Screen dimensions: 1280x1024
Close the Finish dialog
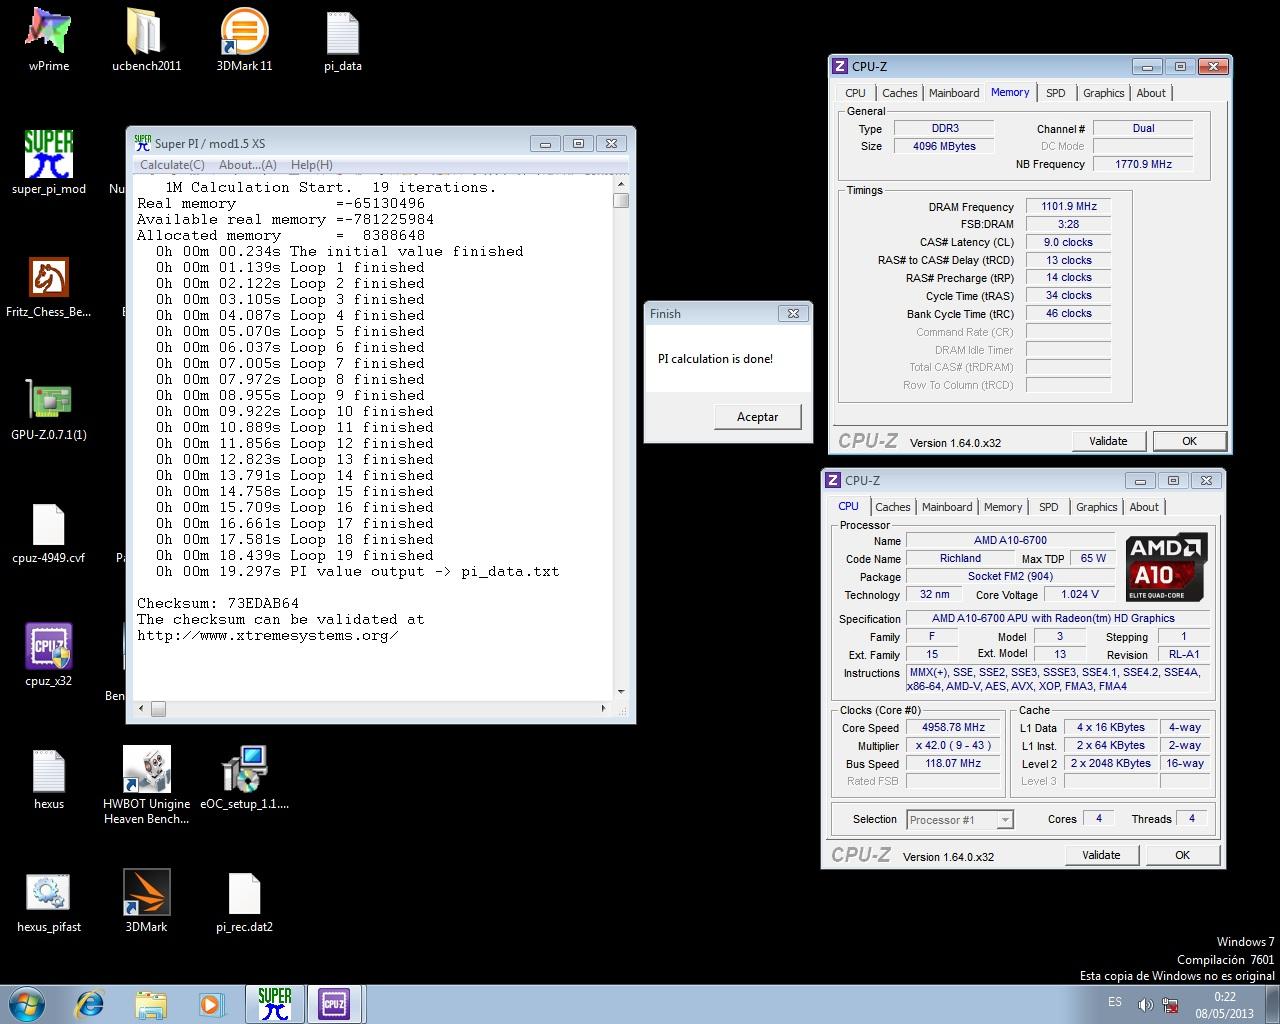coord(792,313)
